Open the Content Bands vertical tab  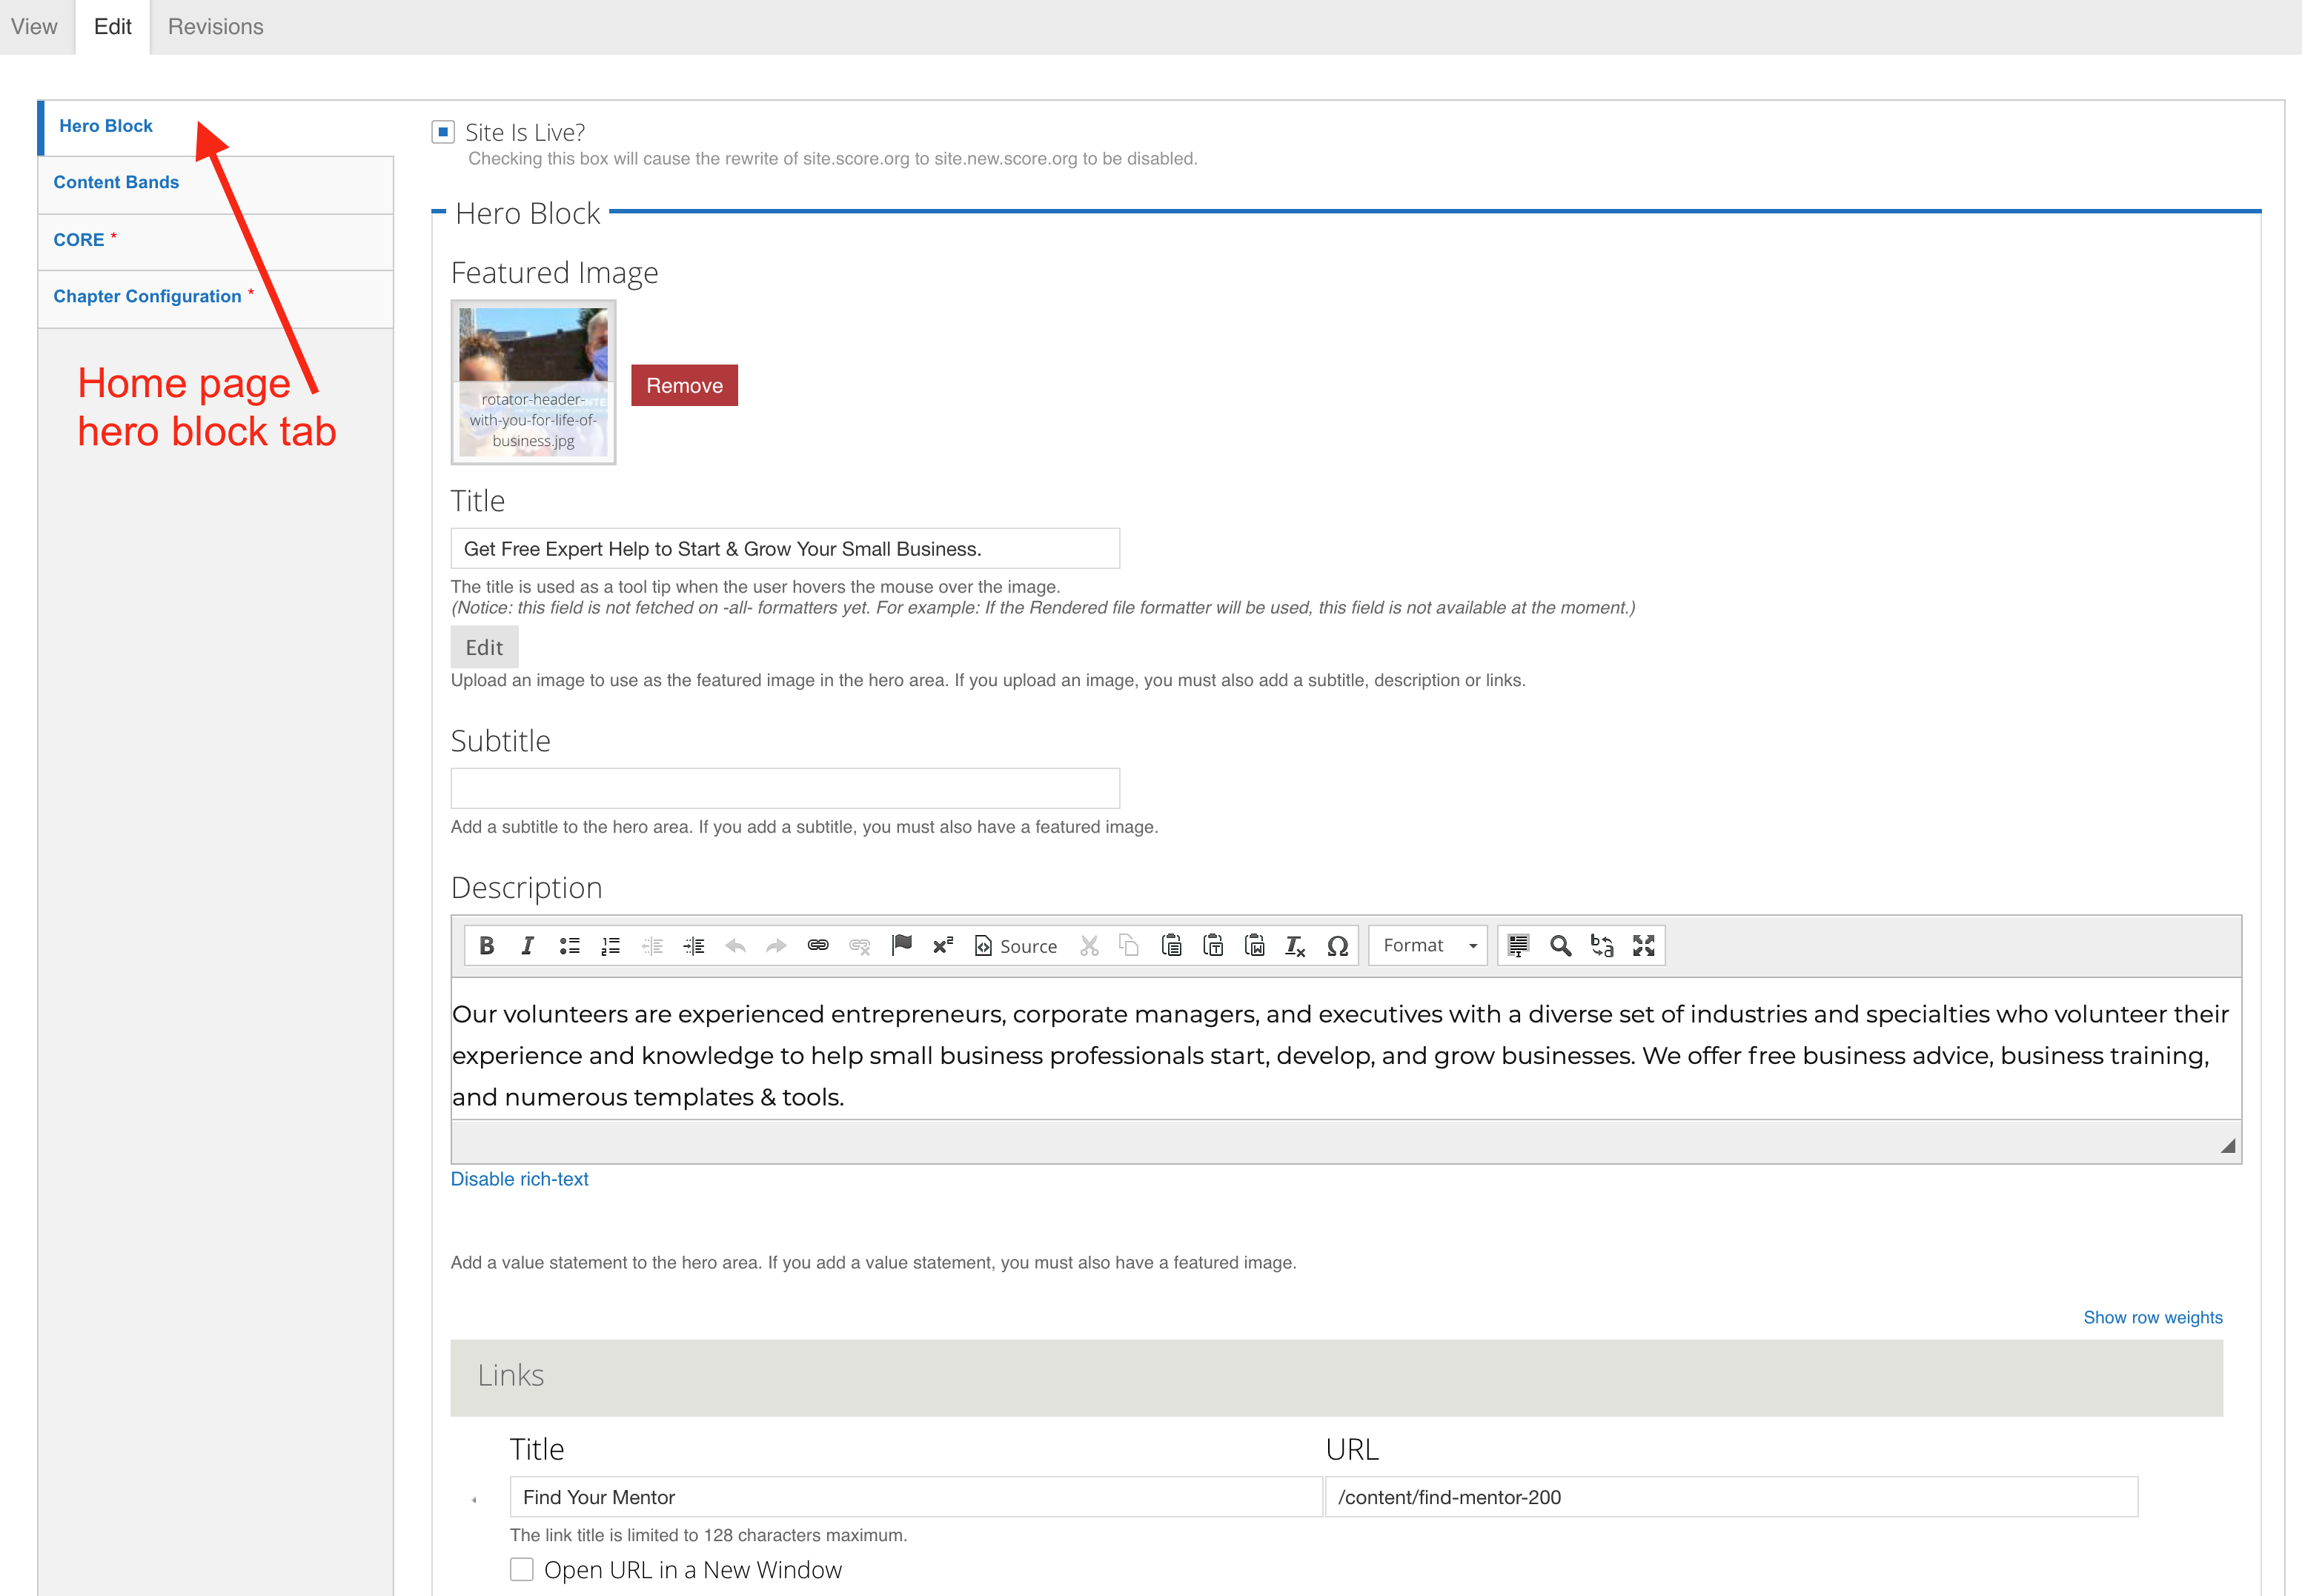(116, 182)
